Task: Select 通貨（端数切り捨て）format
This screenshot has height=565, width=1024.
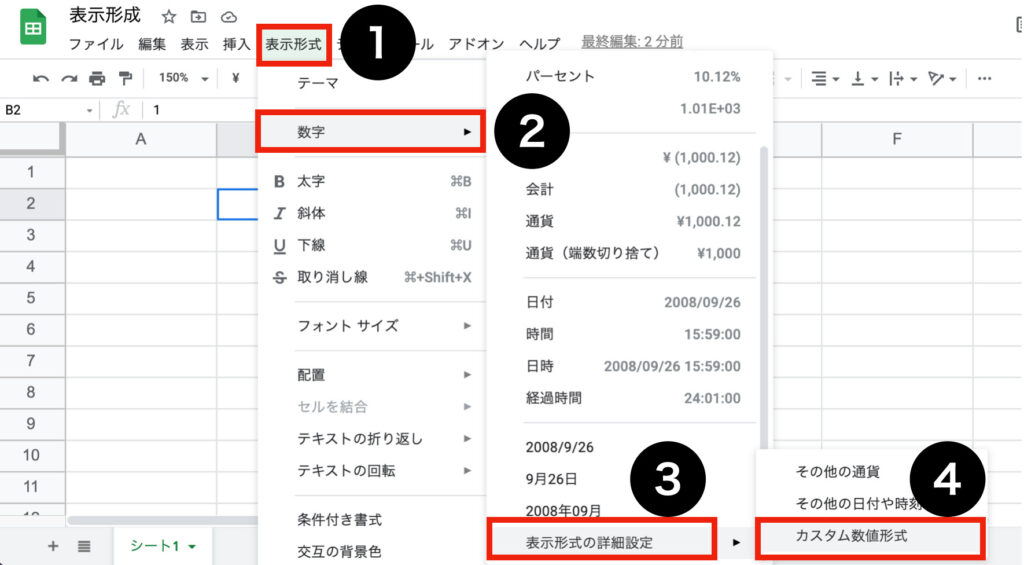Action: tap(633, 253)
